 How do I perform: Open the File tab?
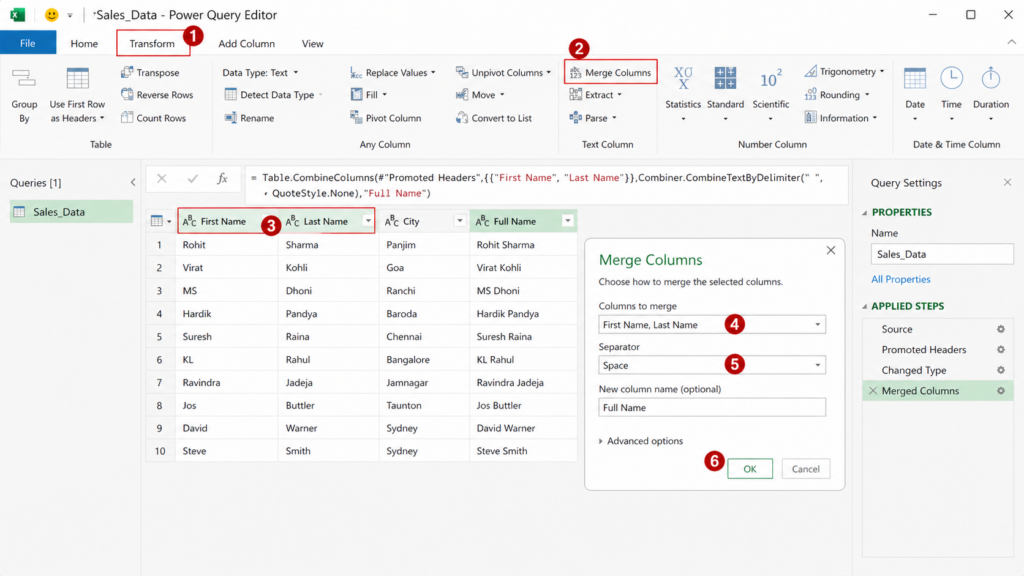pos(28,43)
